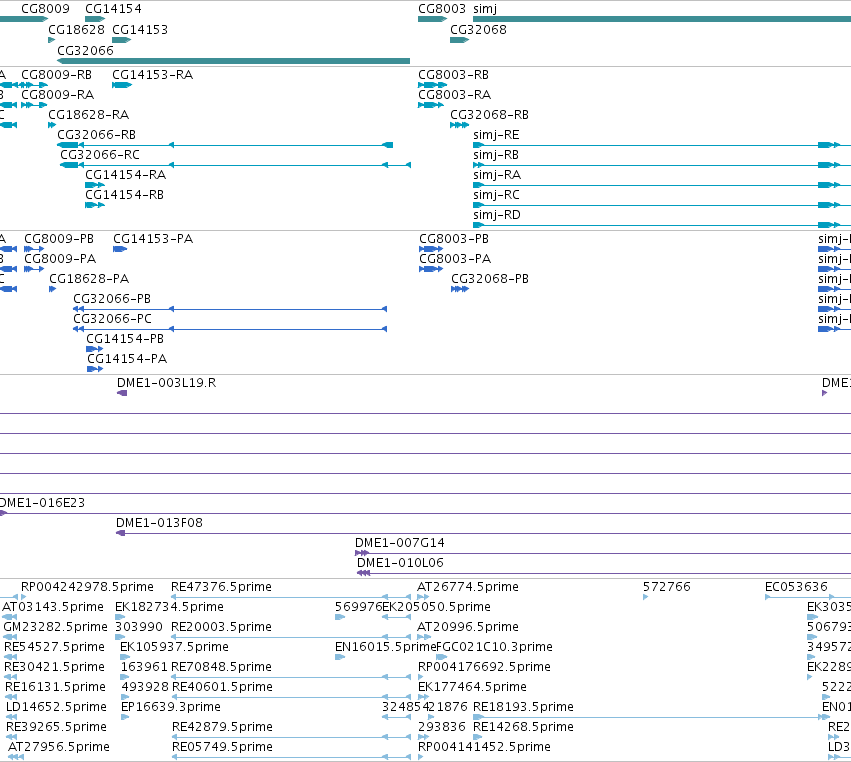Select transcript CG8003-RA
Viewport: 851px width, 762px height.
[454, 94]
